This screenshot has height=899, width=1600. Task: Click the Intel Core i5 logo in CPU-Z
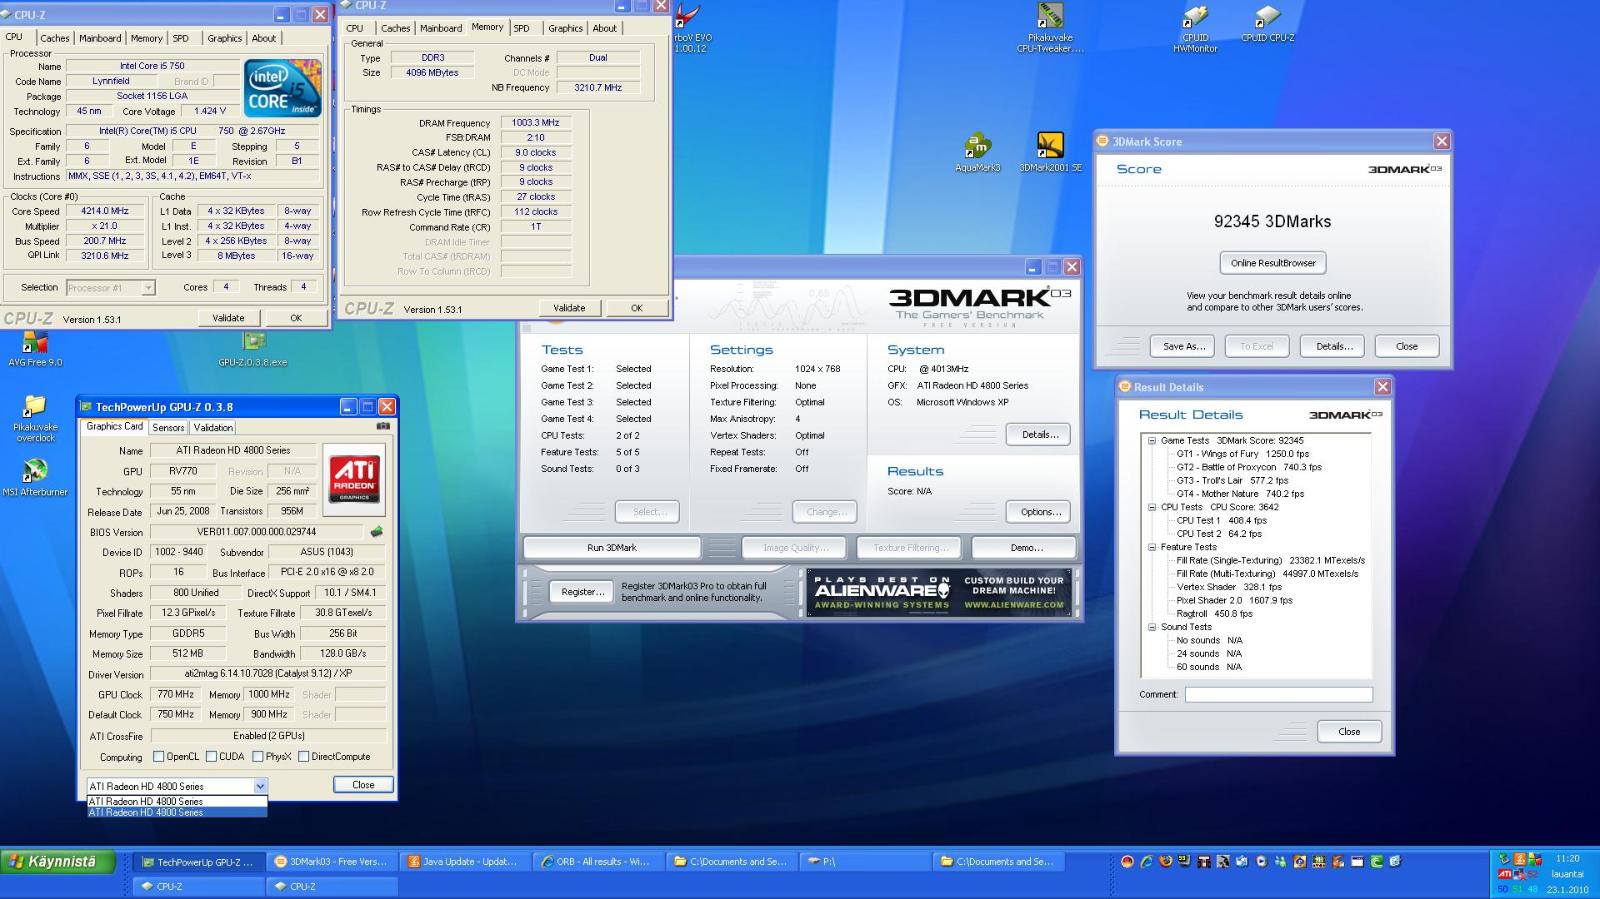284,87
